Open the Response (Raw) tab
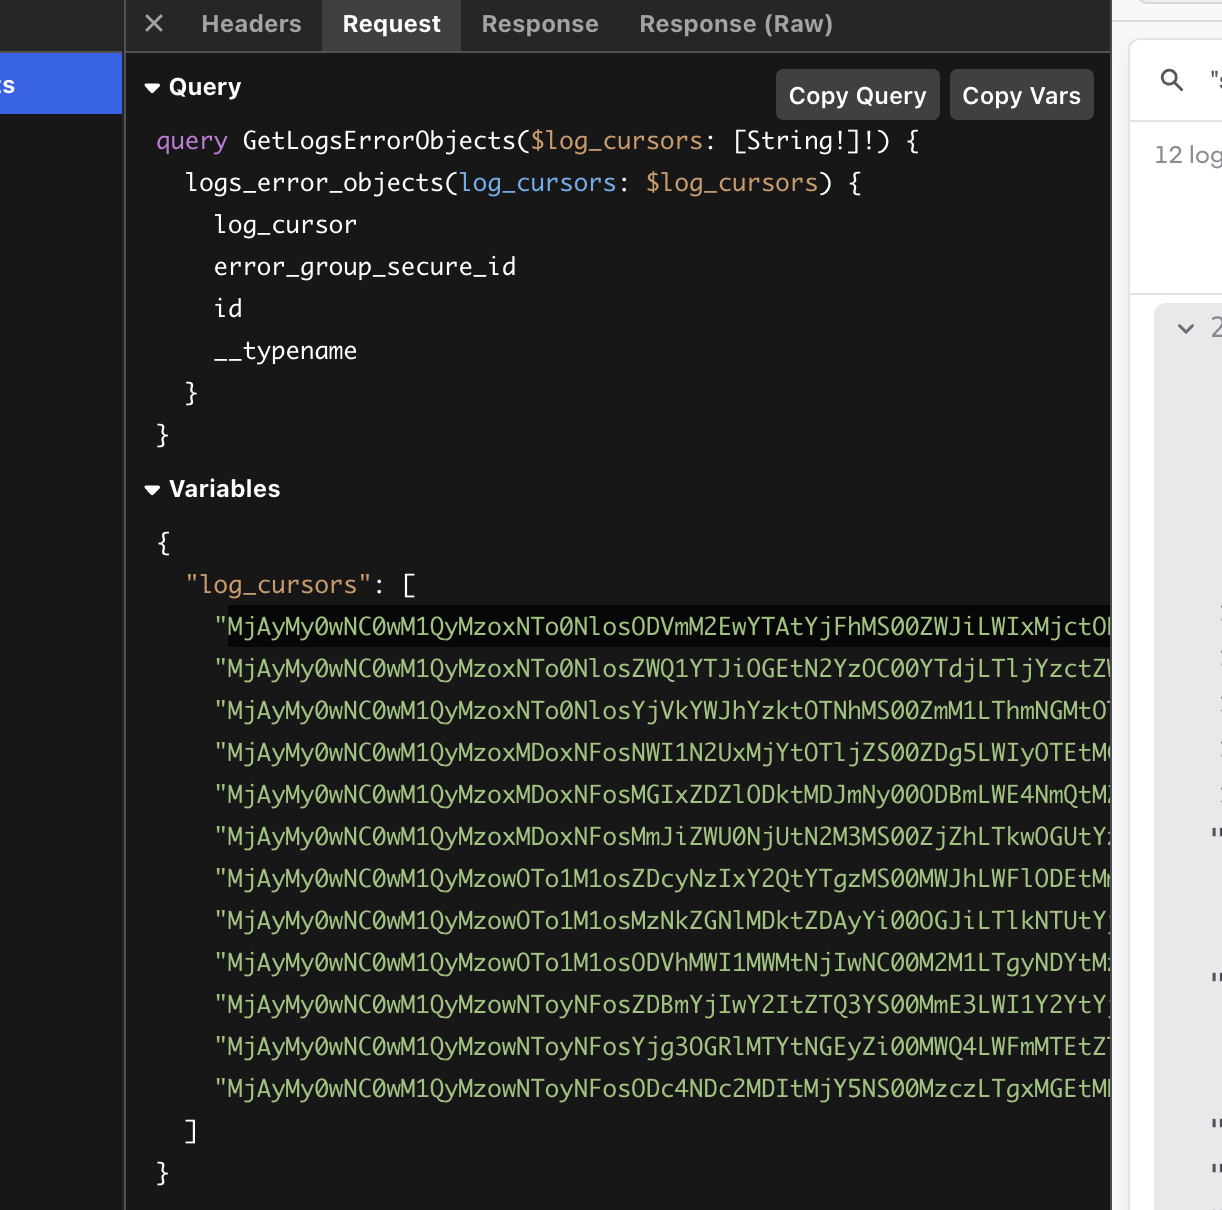1222x1210 pixels. coord(736,24)
